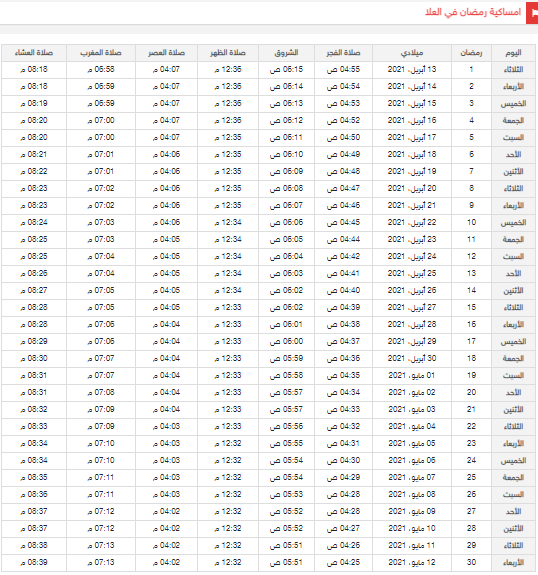Click the red flag icon beside the title

pyautogui.click(x=532, y=13)
